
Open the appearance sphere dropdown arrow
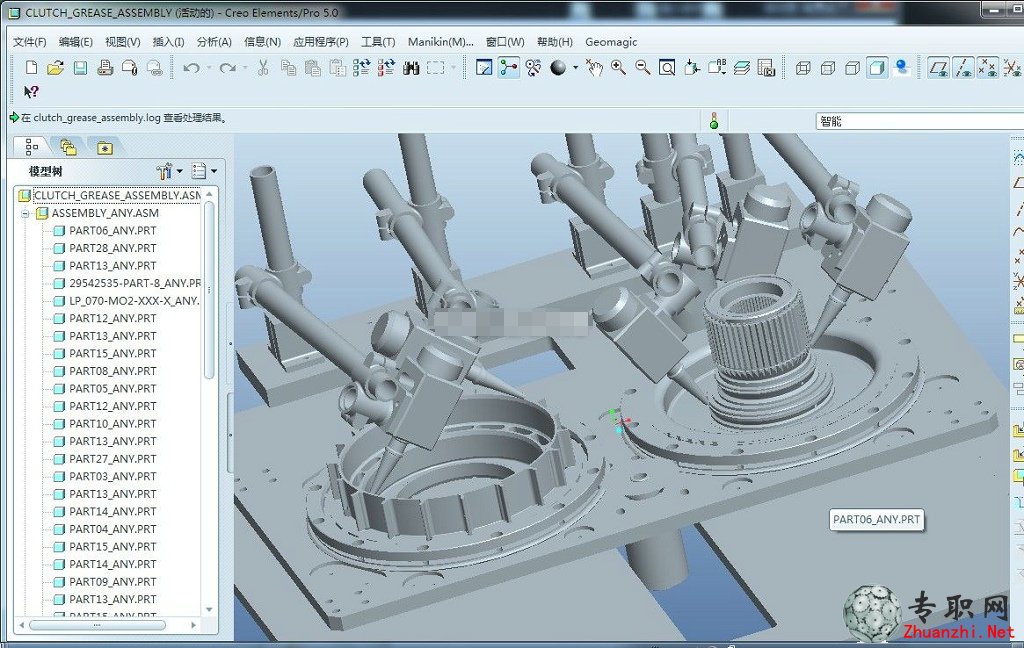click(575, 67)
